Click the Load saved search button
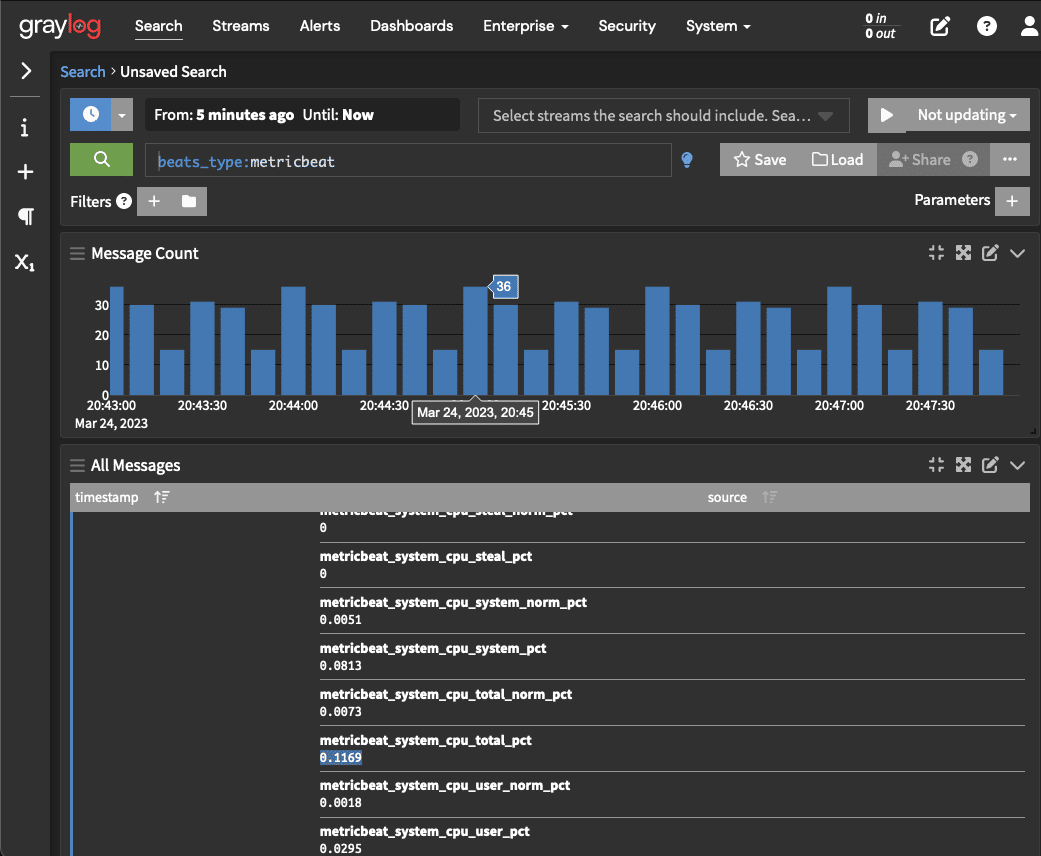 pos(837,160)
